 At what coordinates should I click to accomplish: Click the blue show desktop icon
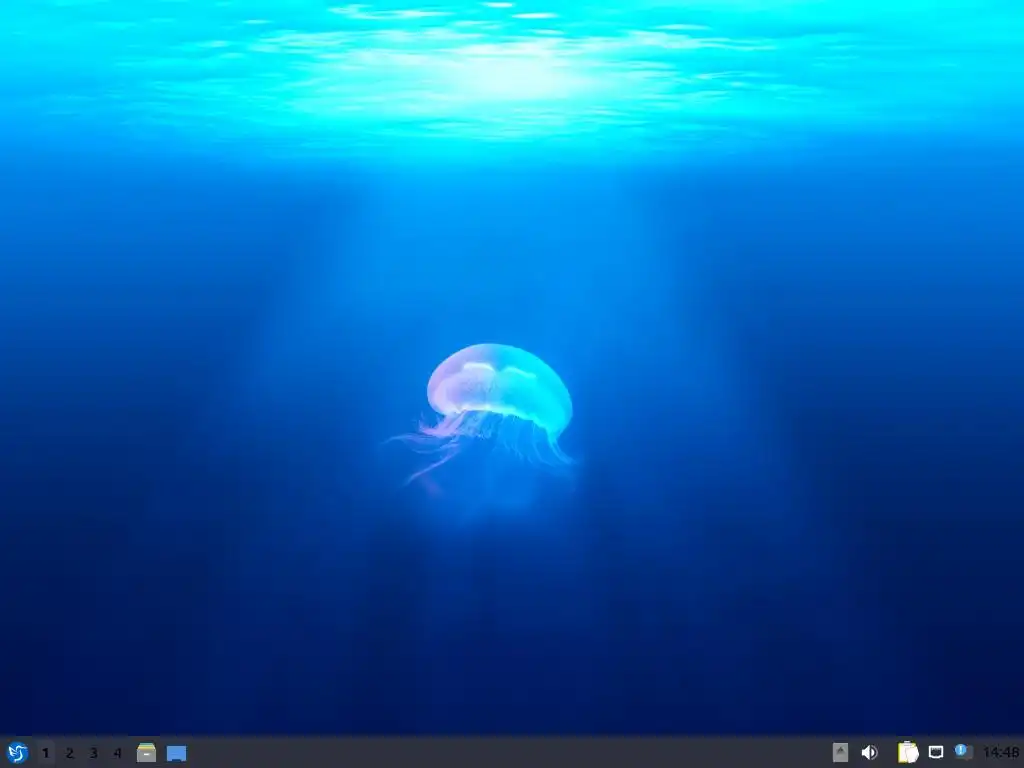coord(176,753)
